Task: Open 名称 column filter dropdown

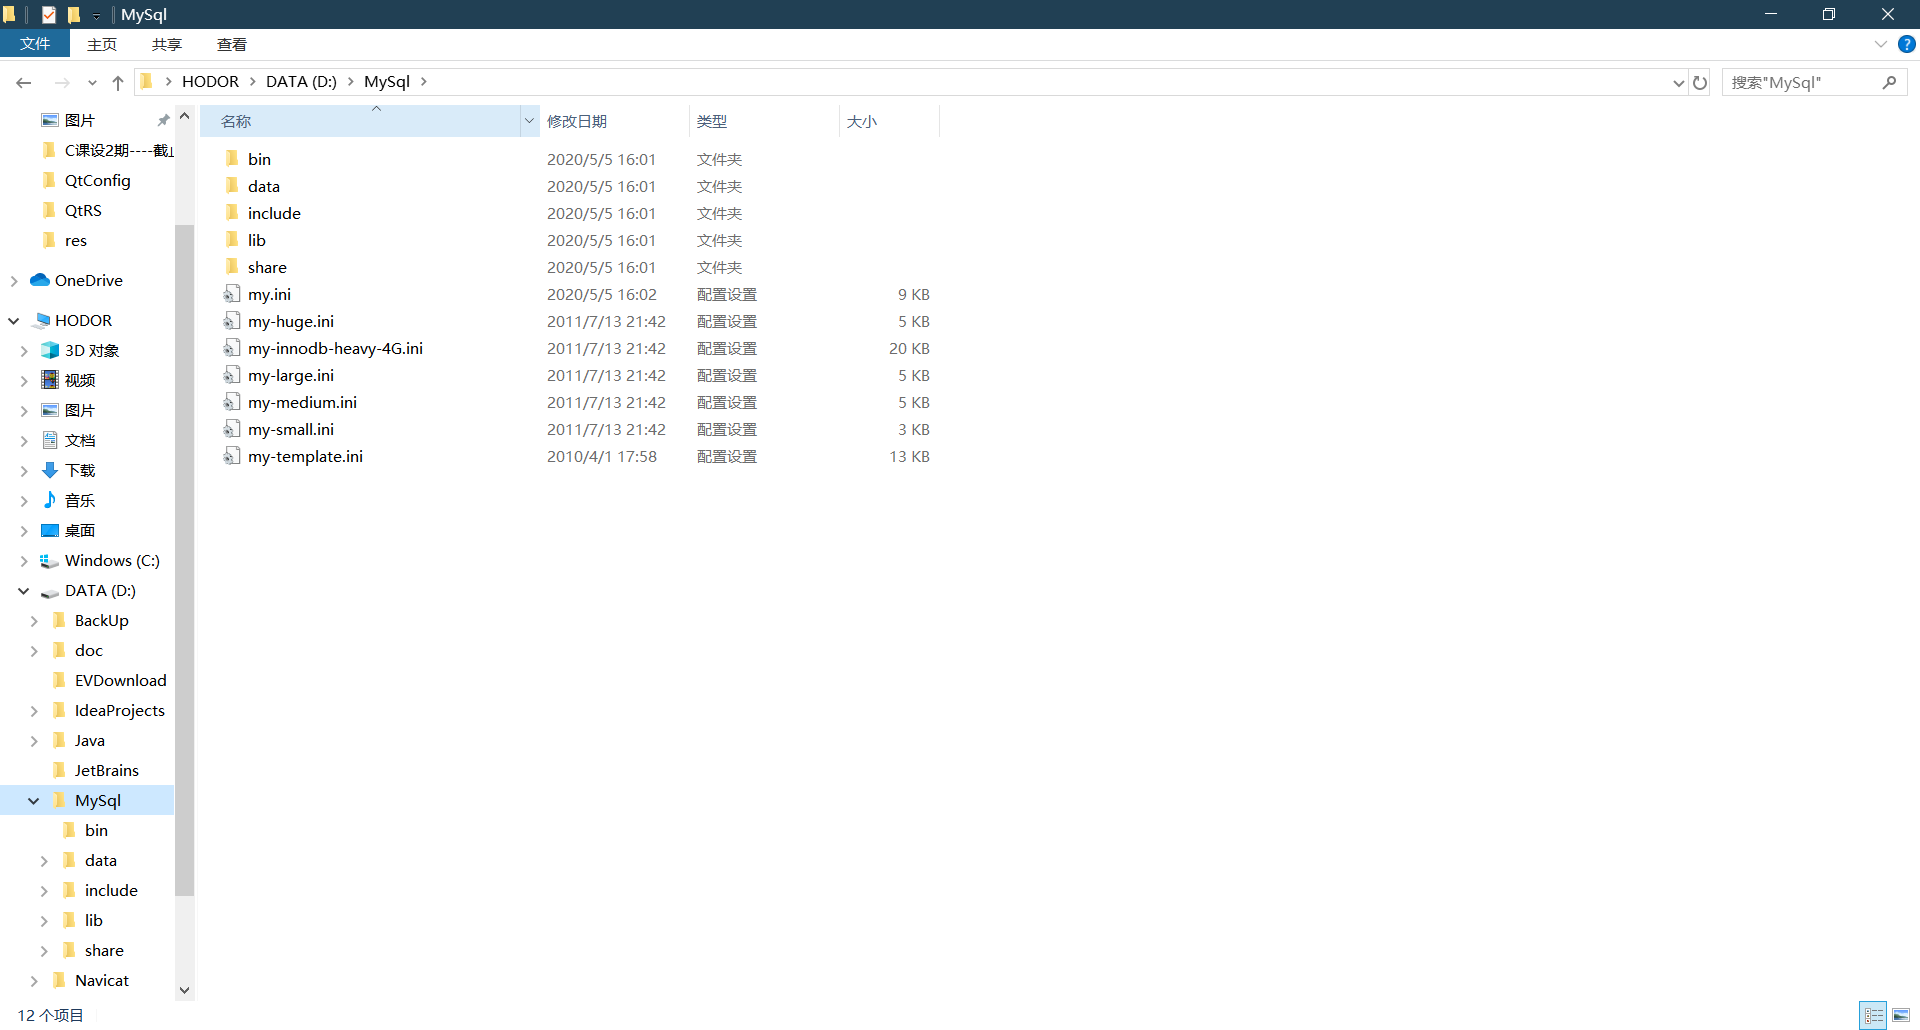Action: coord(529,121)
